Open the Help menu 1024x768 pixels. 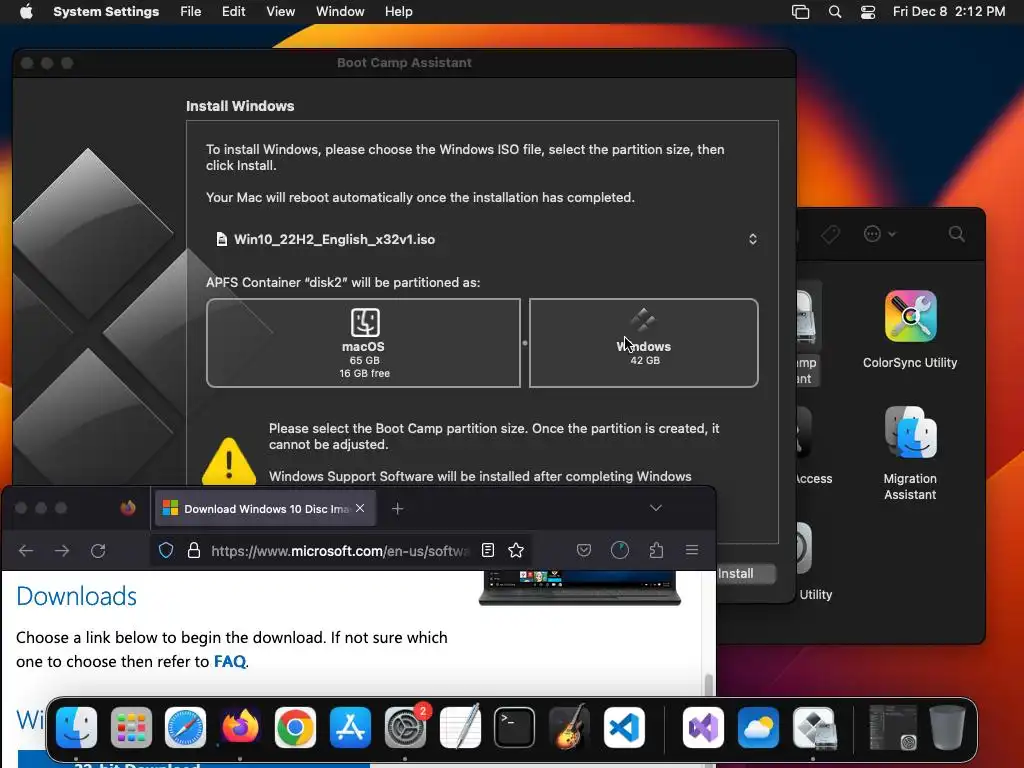pyautogui.click(x=398, y=12)
